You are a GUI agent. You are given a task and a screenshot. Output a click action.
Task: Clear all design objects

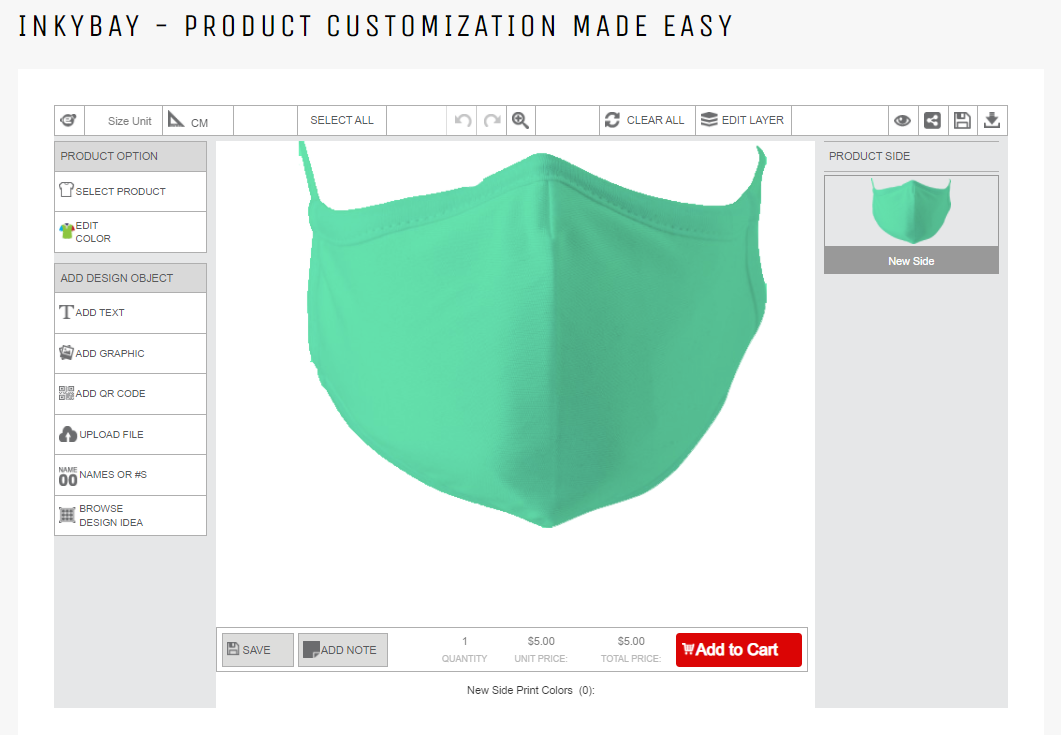(x=647, y=120)
